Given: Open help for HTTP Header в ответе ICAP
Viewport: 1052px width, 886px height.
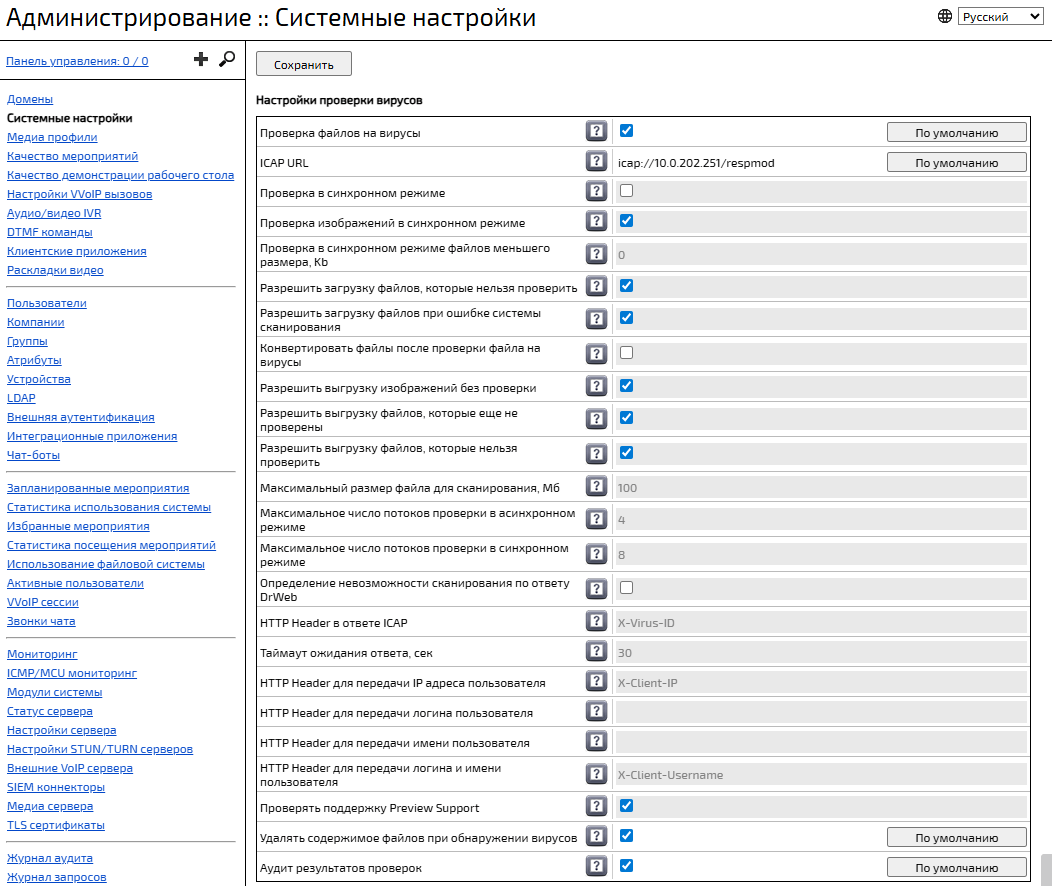Looking at the screenshot, I should [596, 622].
